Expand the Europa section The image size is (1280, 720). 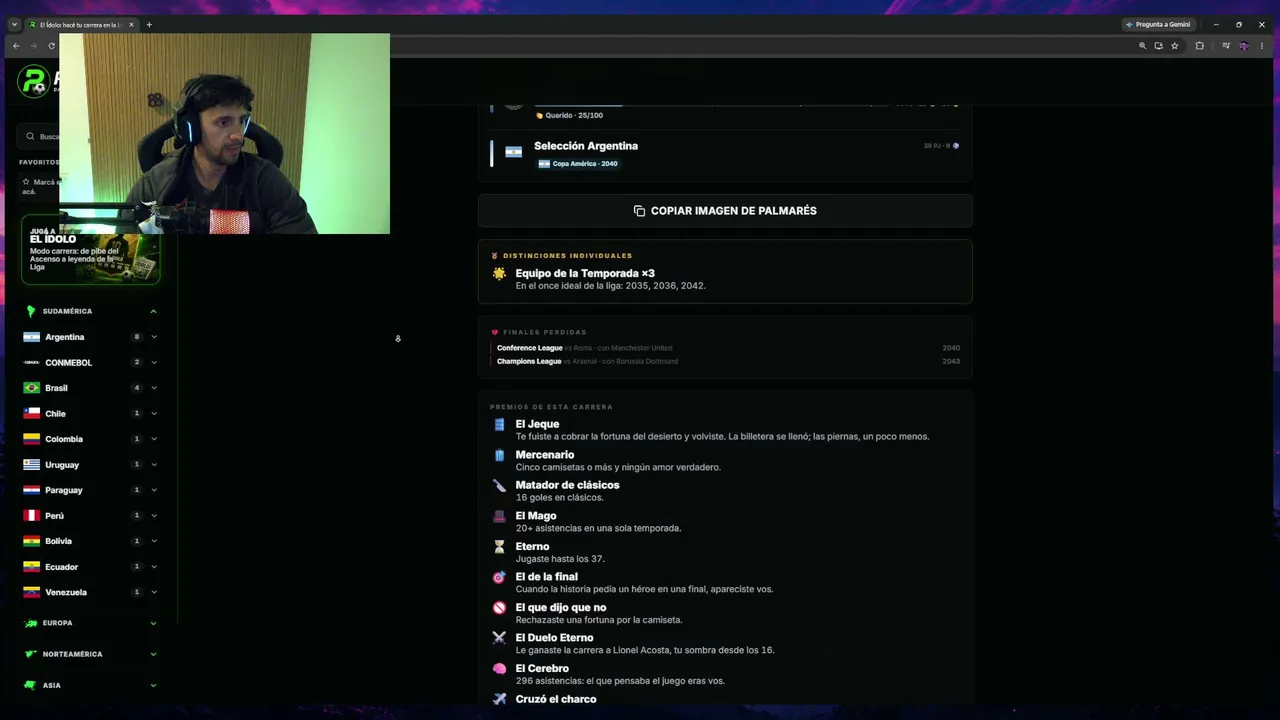[153, 623]
